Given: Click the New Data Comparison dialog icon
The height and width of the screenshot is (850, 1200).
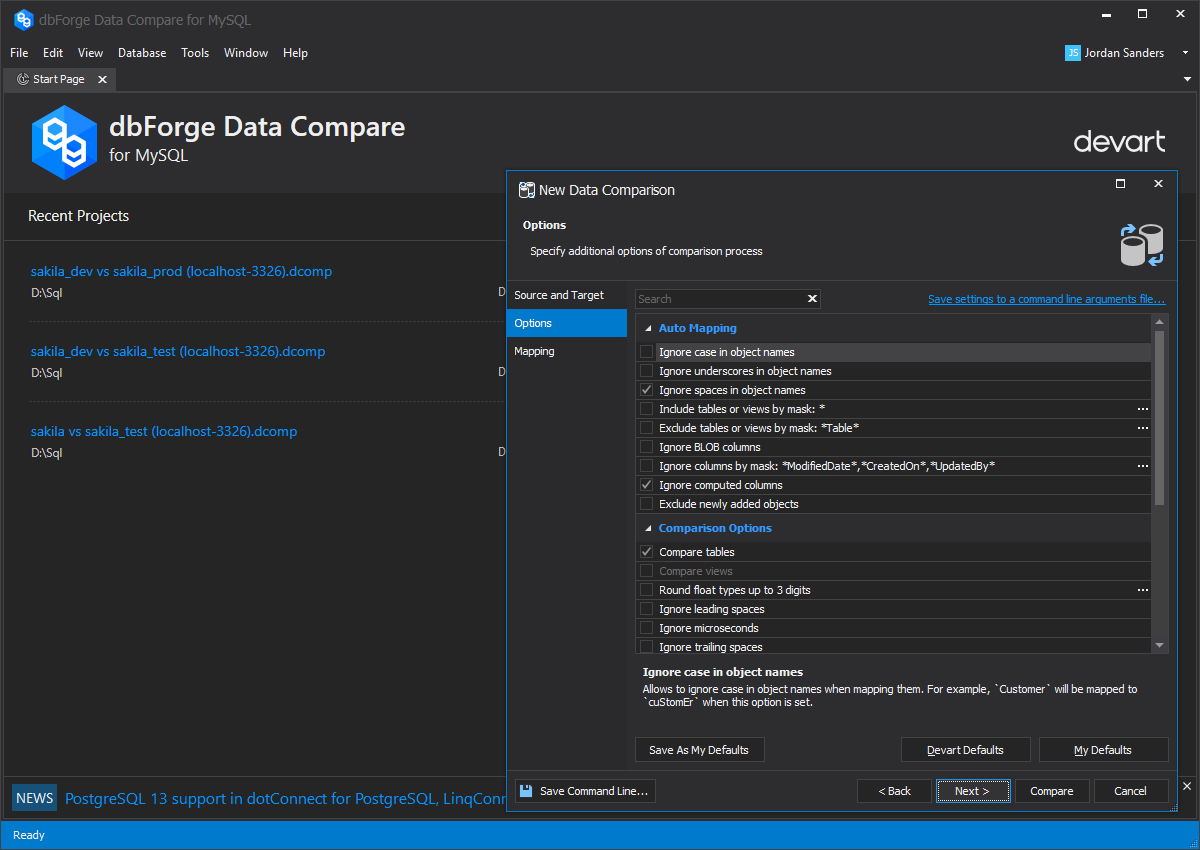Looking at the screenshot, I should [x=526, y=190].
